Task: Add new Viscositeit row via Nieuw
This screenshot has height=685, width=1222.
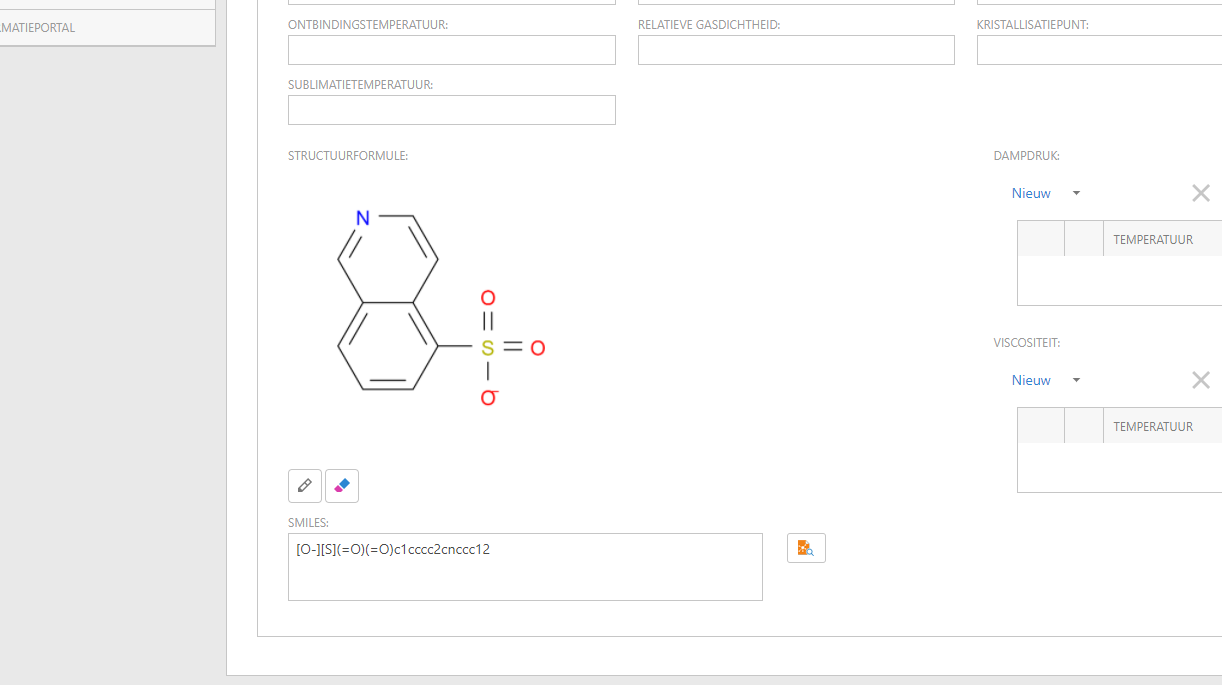Action: 1031,380
